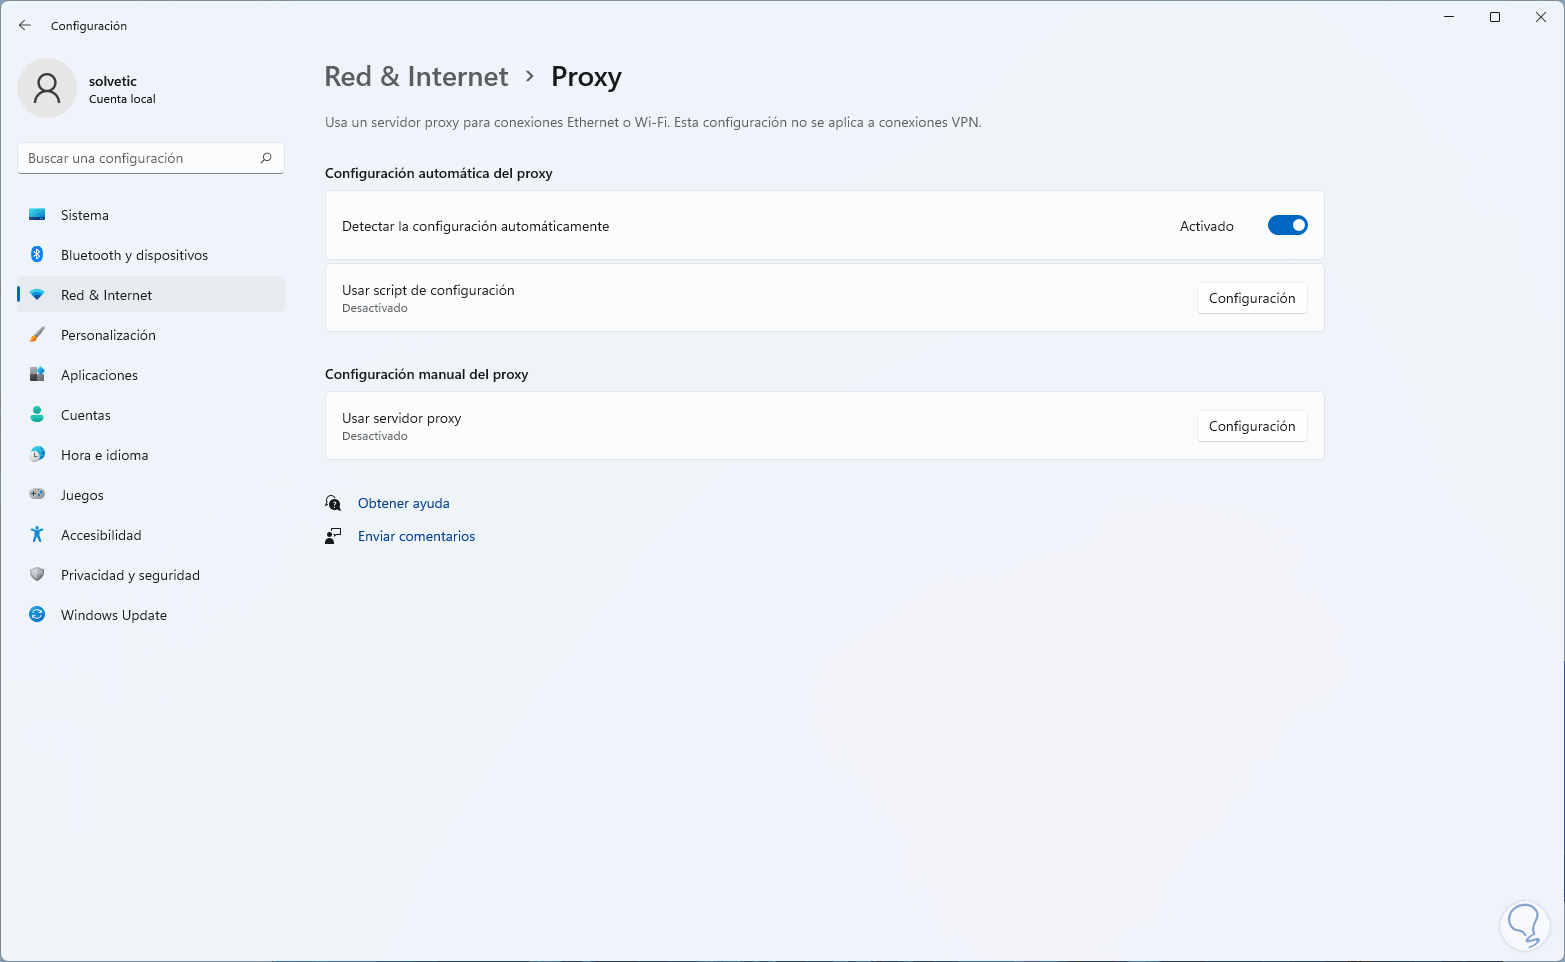Open Hora e idioma section

pyautogui.click(x=104, y=455)
